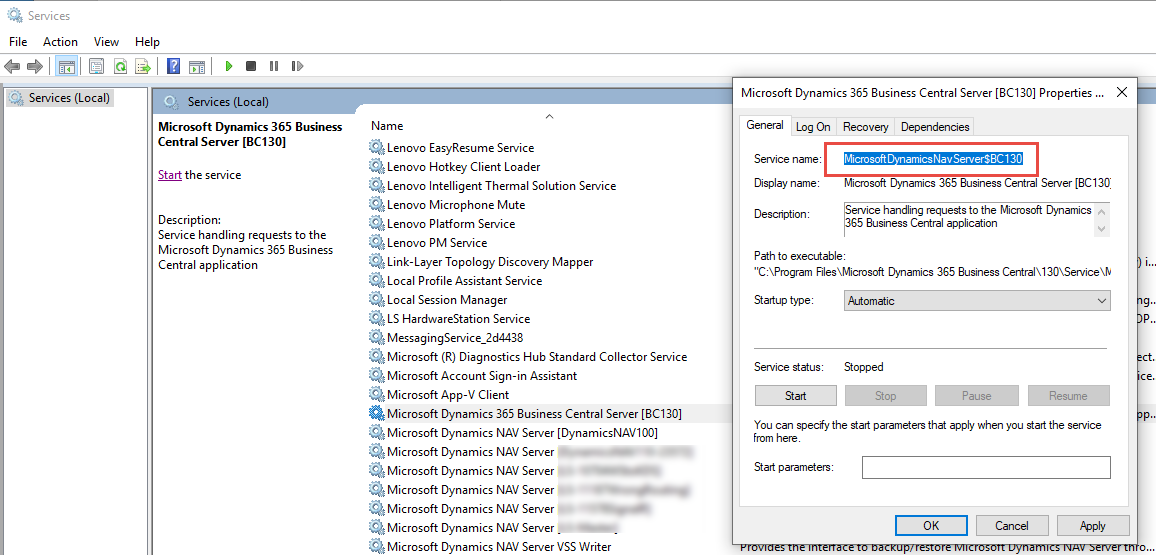Open the Recovery tab
Viewport: 1156px width, 555px height.
click(865, 127)
